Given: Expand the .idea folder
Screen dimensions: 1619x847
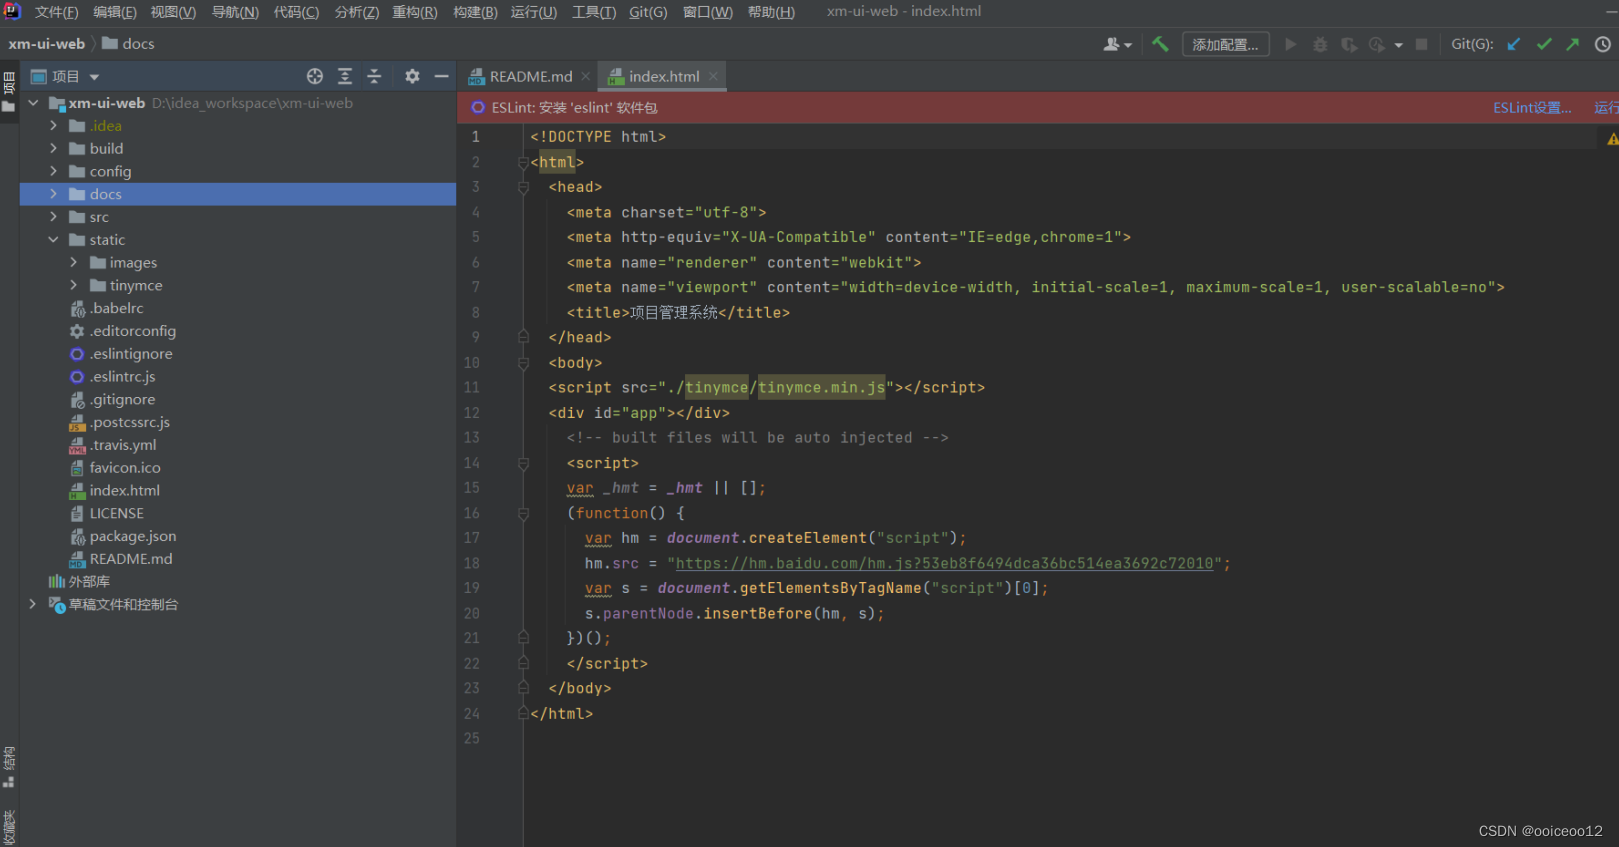Looking at the screenshot, I should point(54,126).
